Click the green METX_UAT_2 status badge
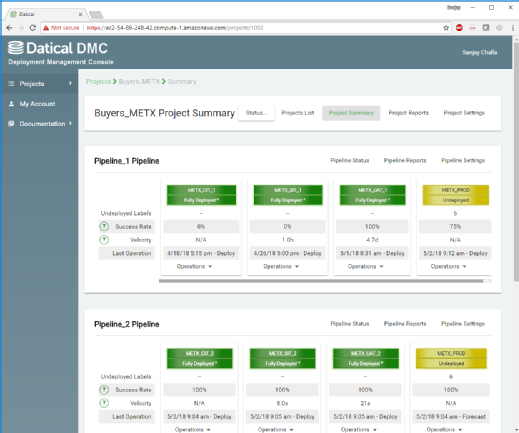The image size is (519, 433). point(366,359)
